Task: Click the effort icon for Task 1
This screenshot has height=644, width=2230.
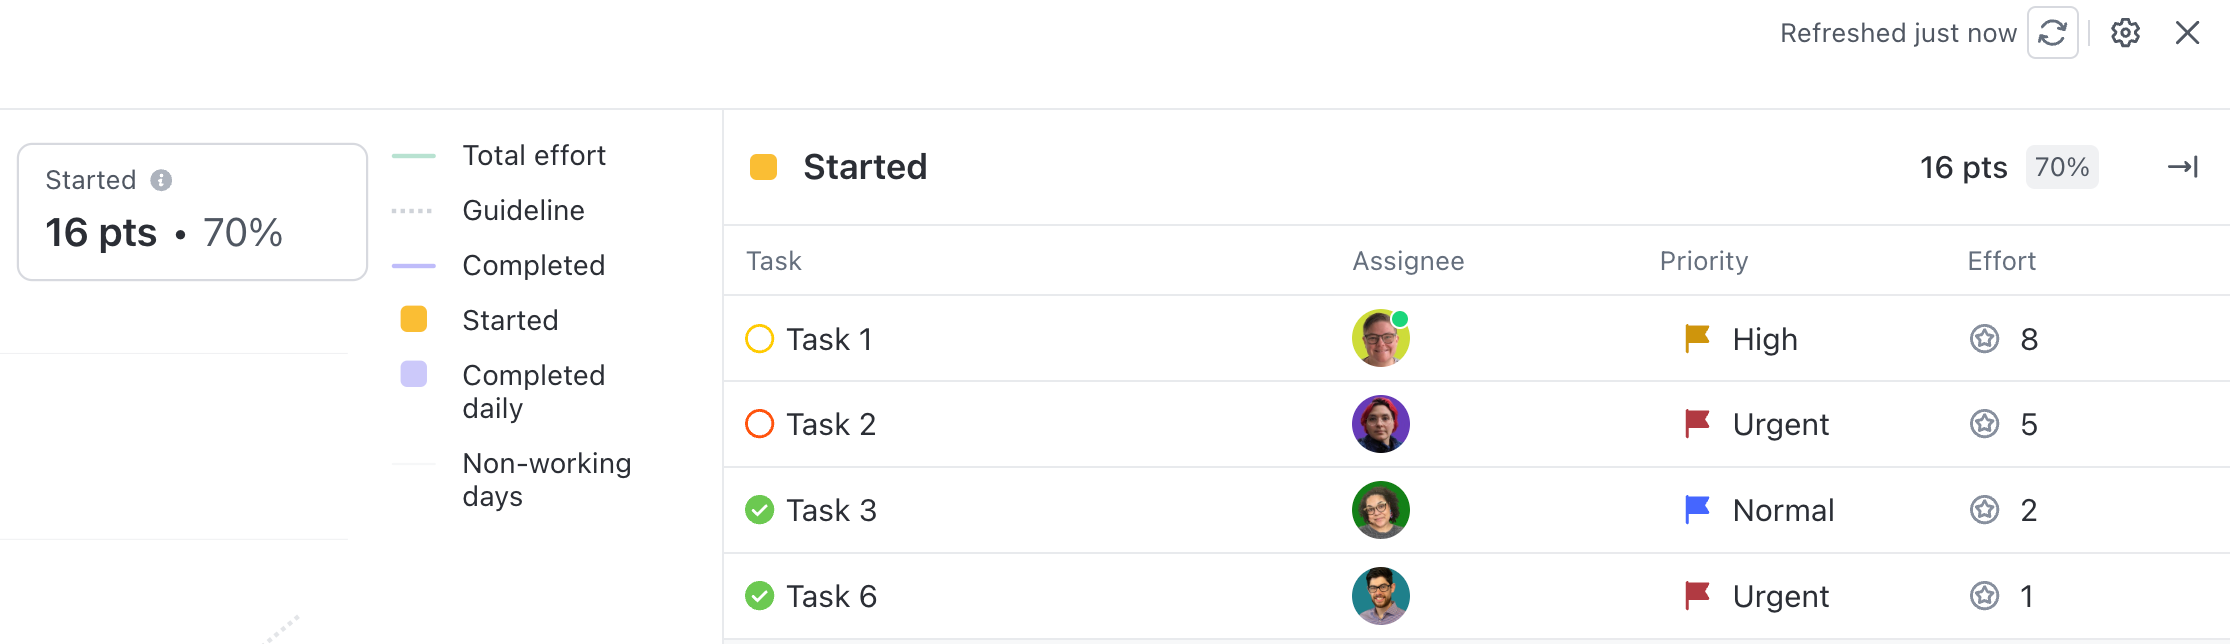Action: click(1984, 339)
